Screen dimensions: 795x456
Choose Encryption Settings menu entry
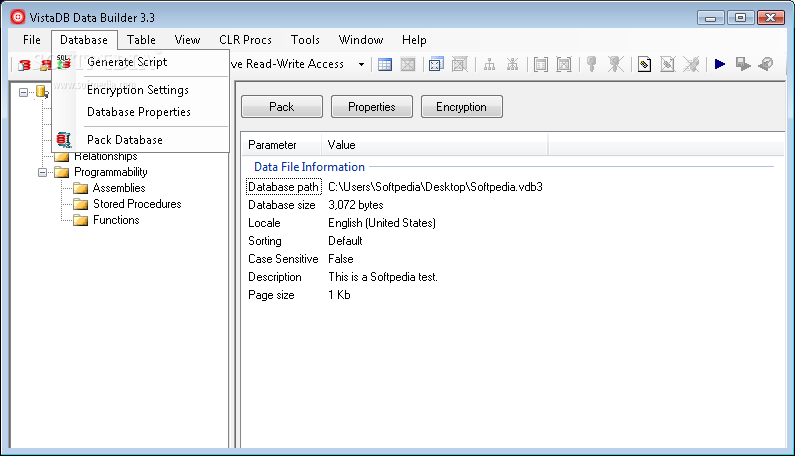tap(140, 90)
